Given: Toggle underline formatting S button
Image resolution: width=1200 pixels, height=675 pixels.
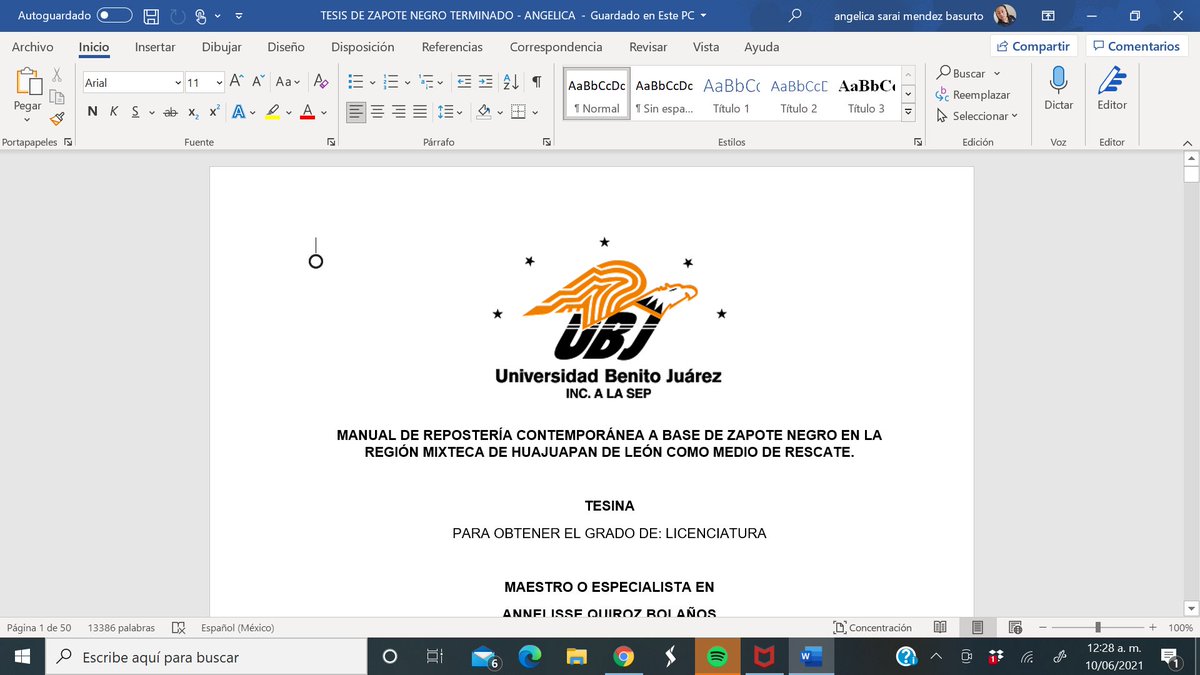Looking at the screenshot, I should pos(135,112).
